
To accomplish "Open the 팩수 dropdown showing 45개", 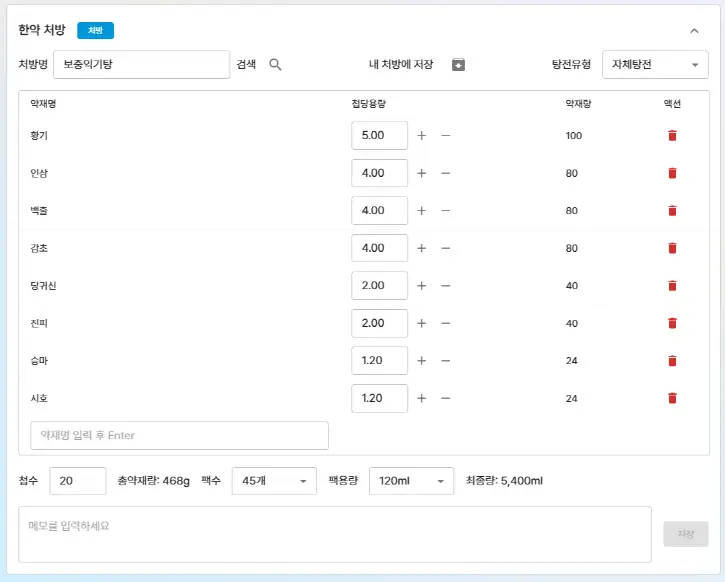I will click(274, 481).
